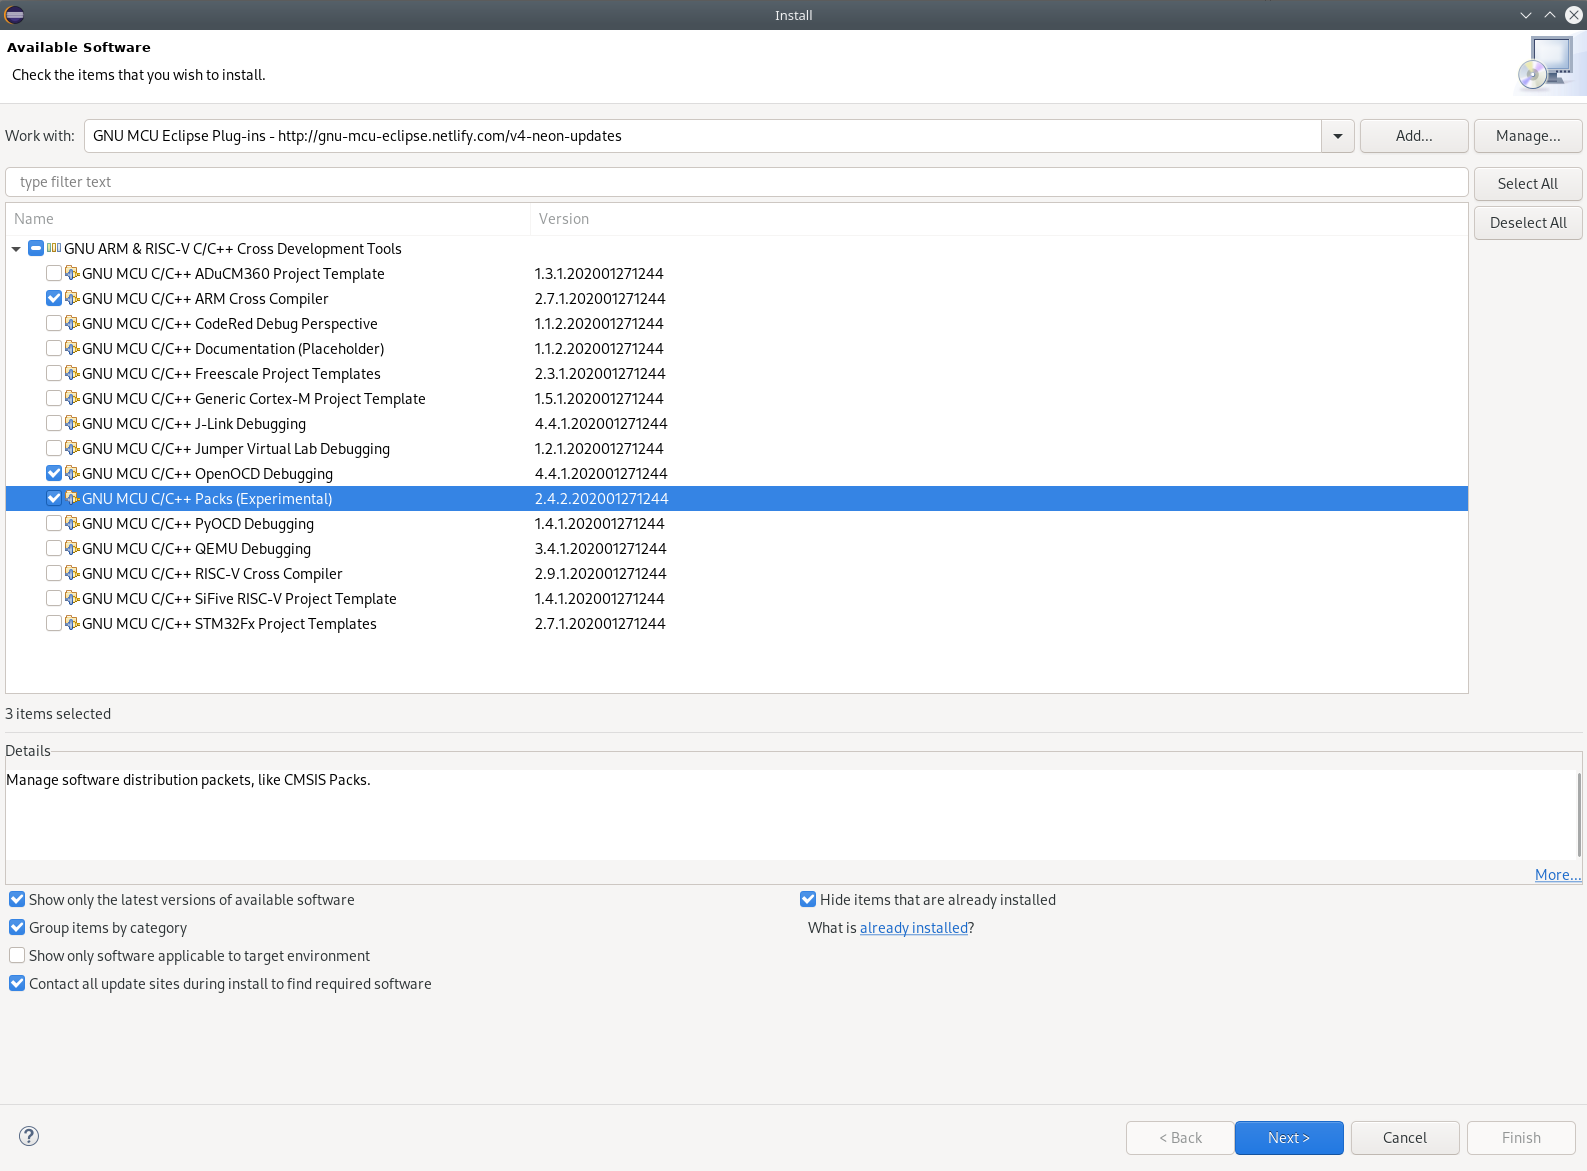Click the Cancel button
The image size is (1587, 1171).
tap(1405, 1138)
